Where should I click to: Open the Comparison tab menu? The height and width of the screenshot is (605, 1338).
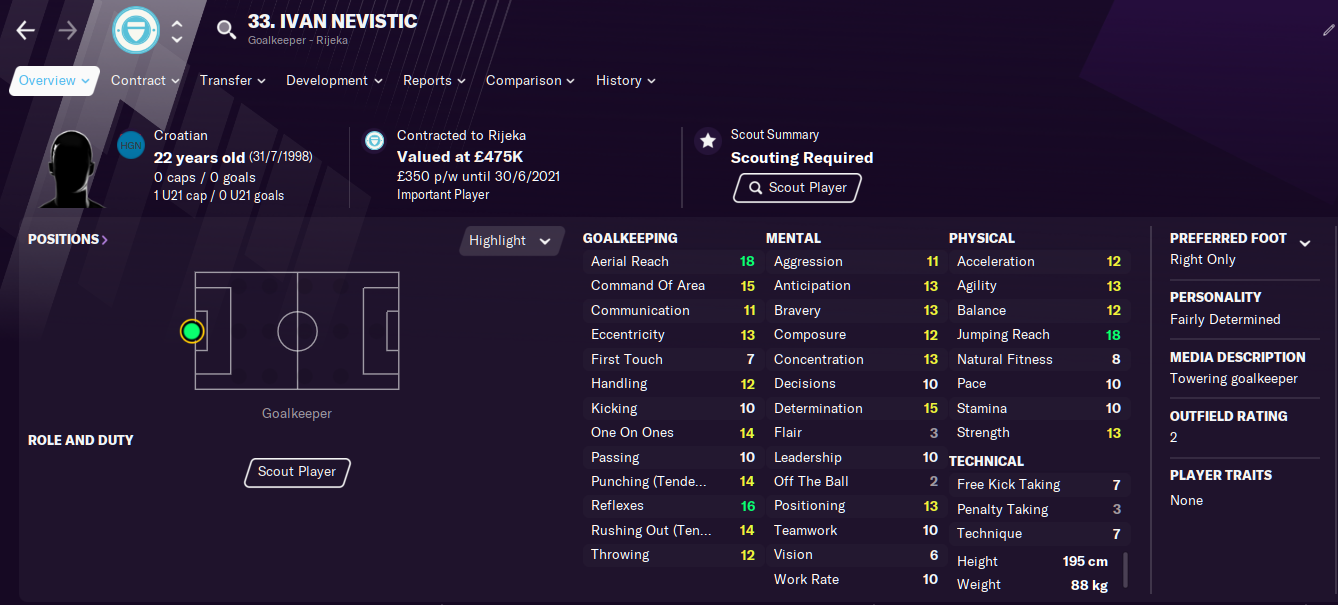(x=530, y=81)
